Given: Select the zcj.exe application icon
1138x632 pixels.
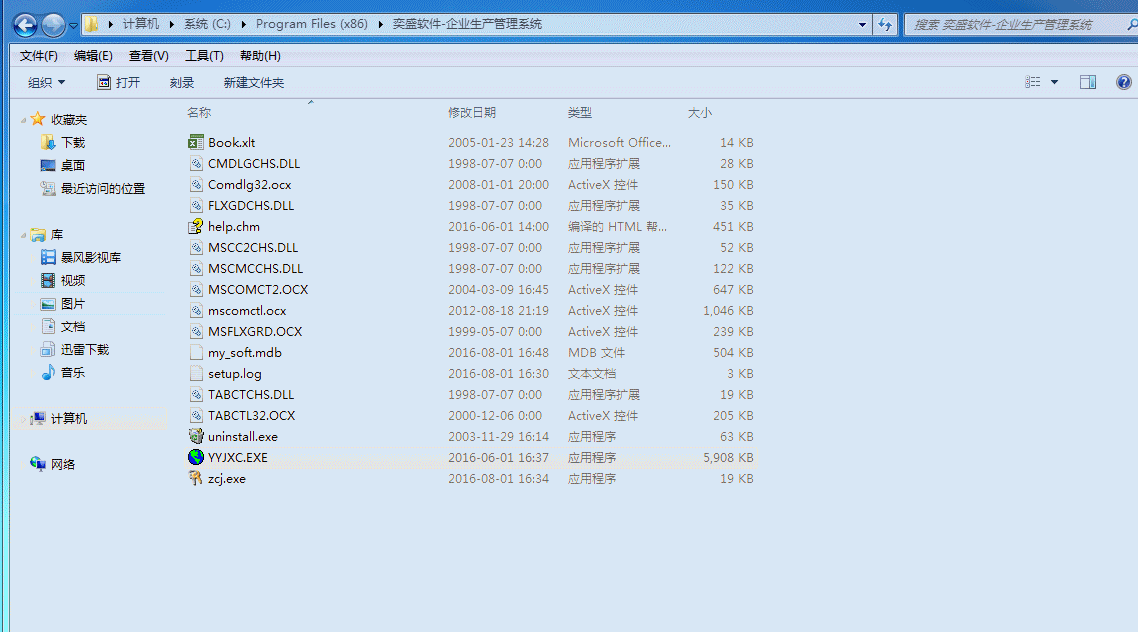Looking at the screenshot, I should tap(195, 478).
